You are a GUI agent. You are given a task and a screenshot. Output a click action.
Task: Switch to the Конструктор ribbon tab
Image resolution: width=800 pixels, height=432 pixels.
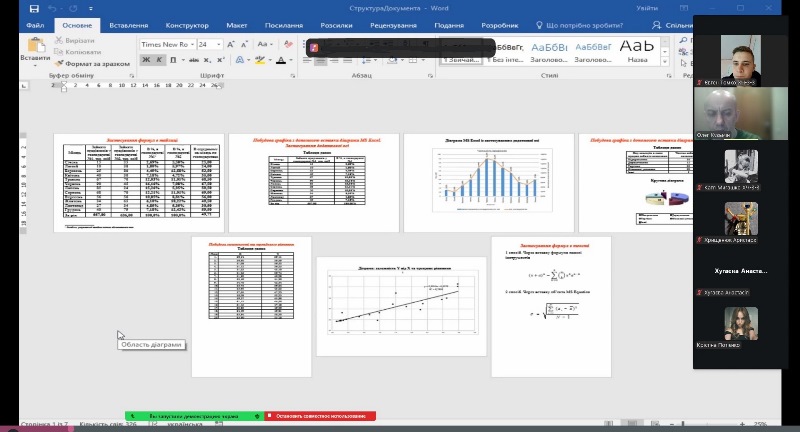(187, 25)
